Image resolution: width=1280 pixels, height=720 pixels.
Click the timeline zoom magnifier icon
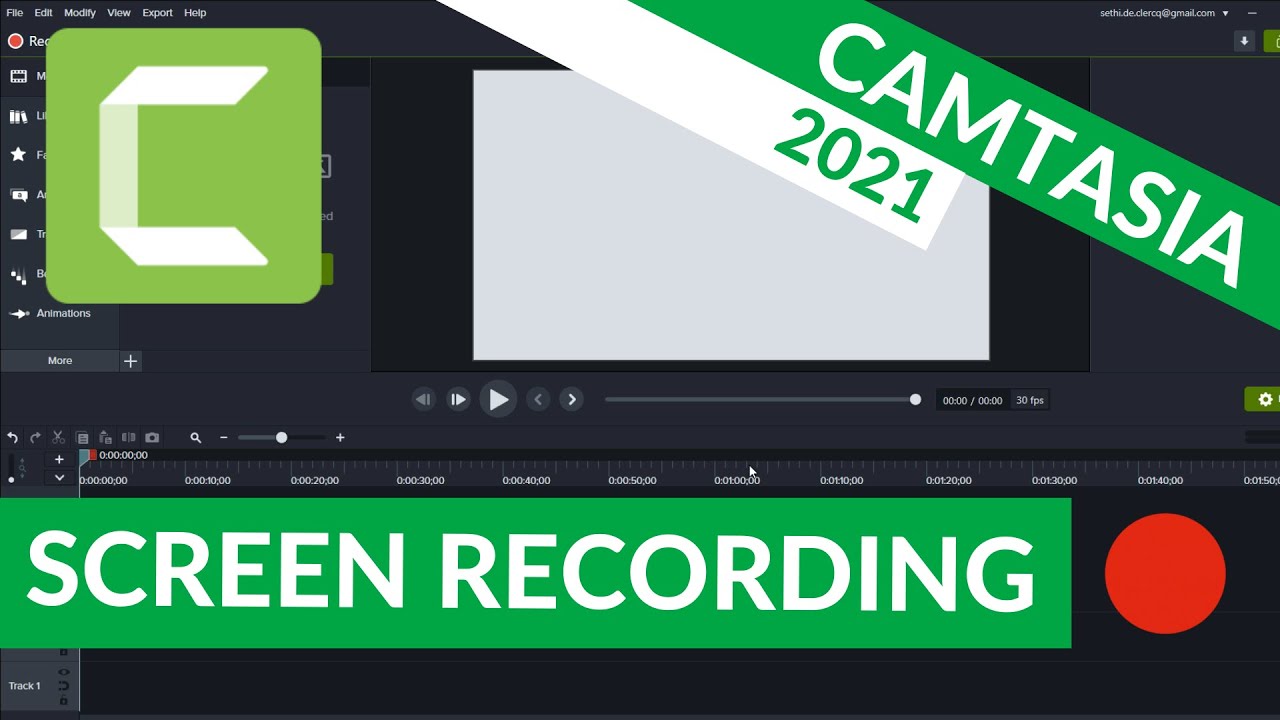point(196,438)
